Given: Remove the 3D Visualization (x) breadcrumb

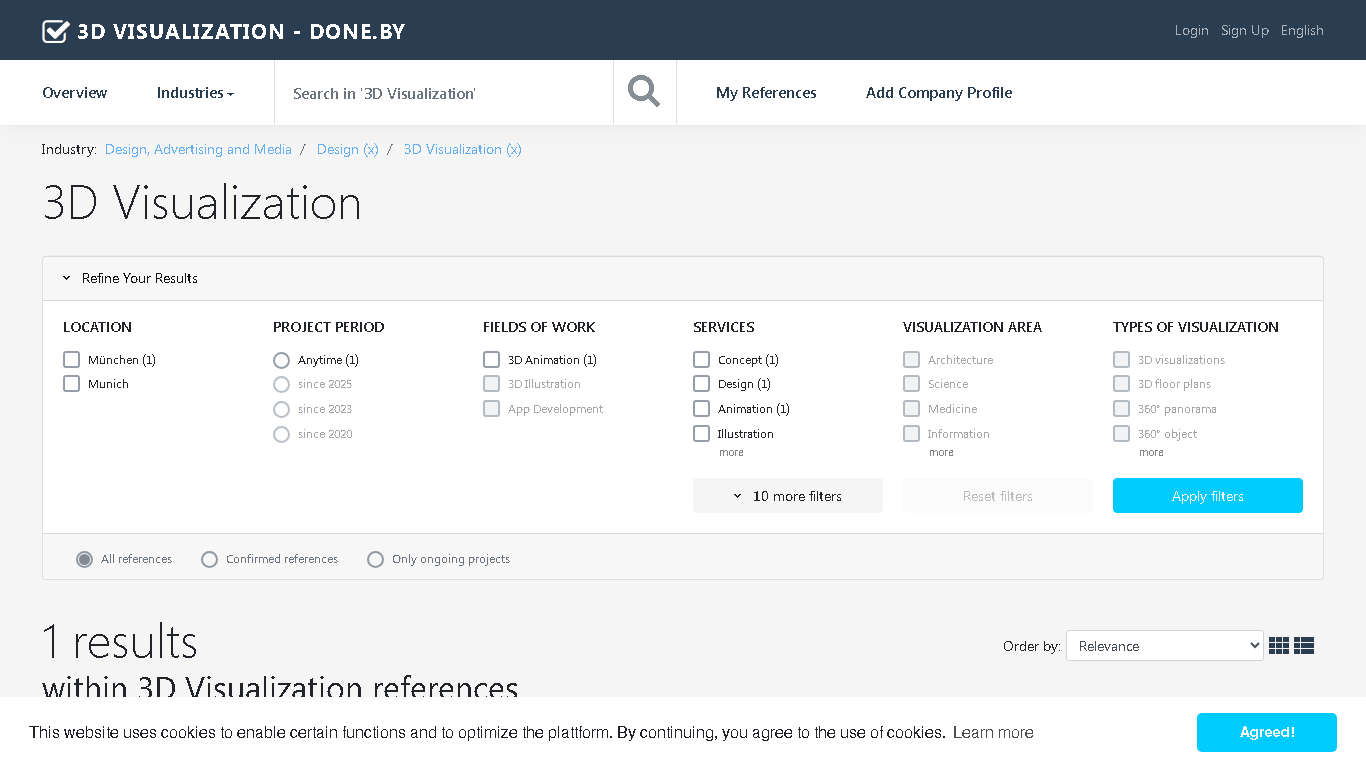Looking at the screenshot, I should [463, 149].
